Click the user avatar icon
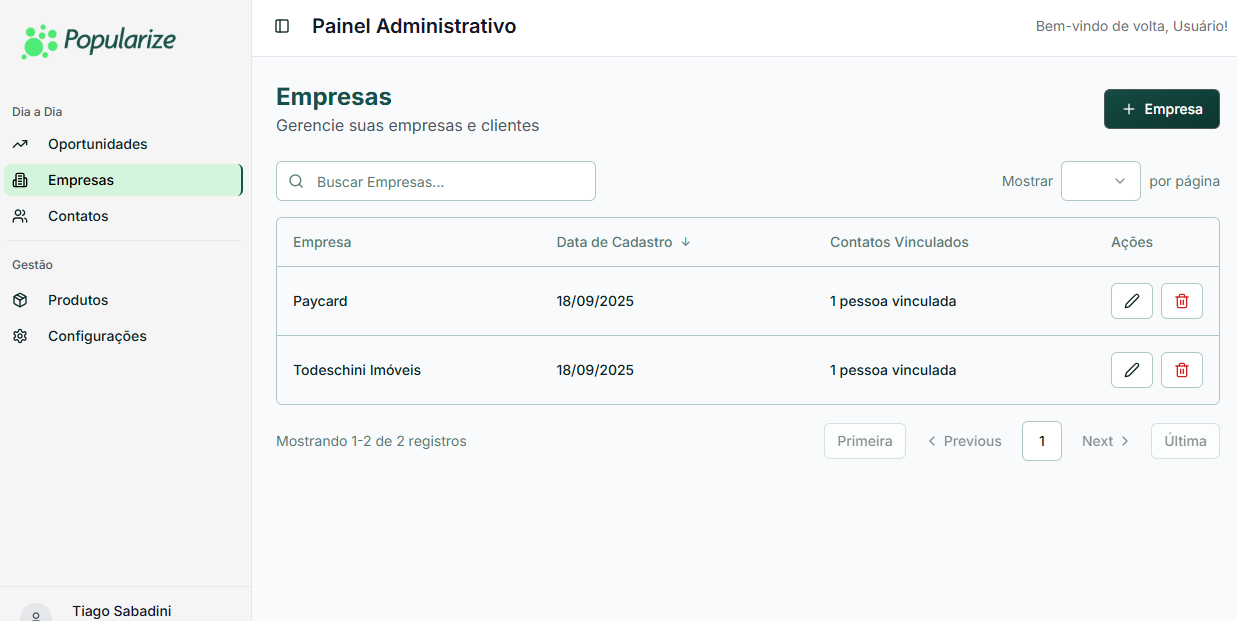Viewport: 1237px width, 621px height. click(x=36, y=612)
